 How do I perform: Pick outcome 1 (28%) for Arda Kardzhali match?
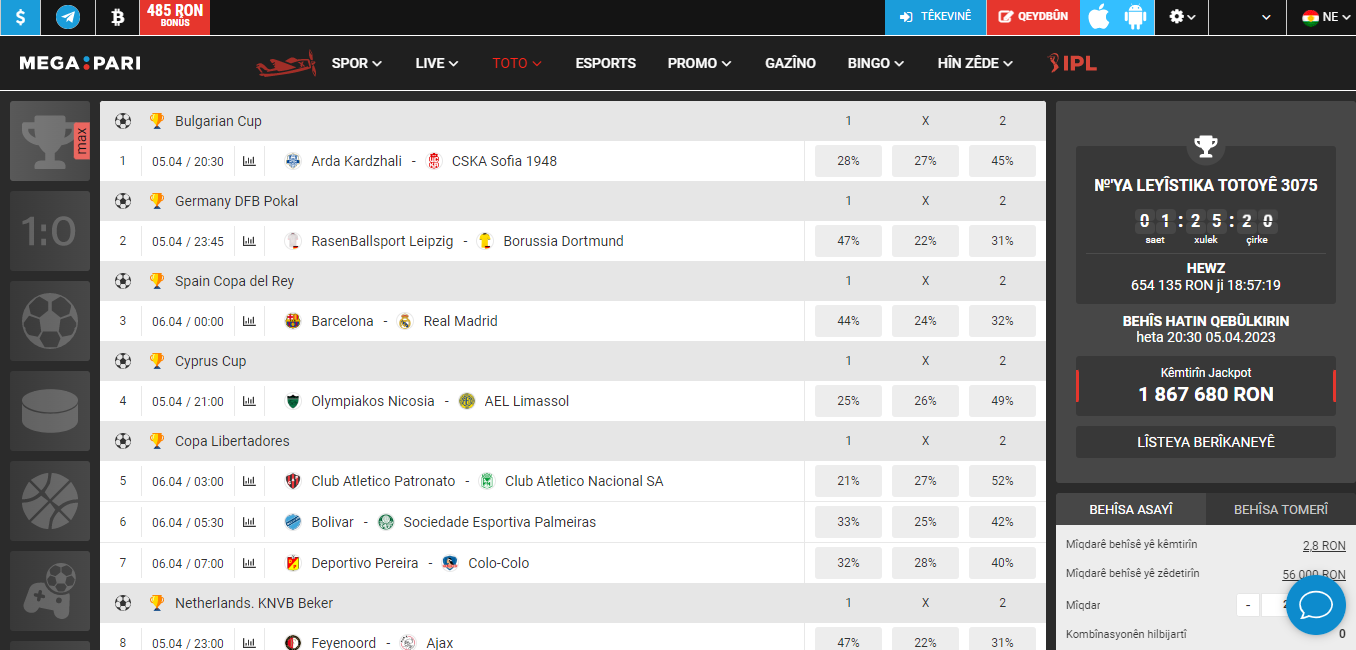click(848, 161)
